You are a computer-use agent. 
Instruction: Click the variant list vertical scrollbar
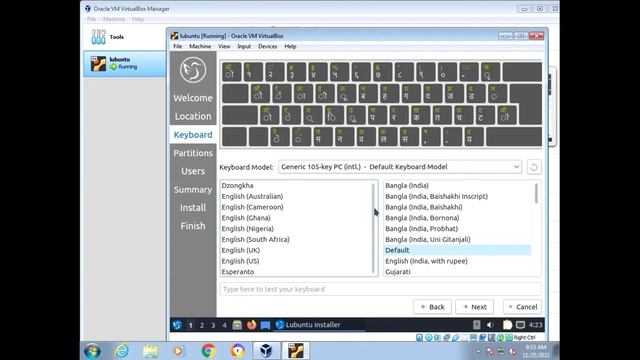(536, 193)
